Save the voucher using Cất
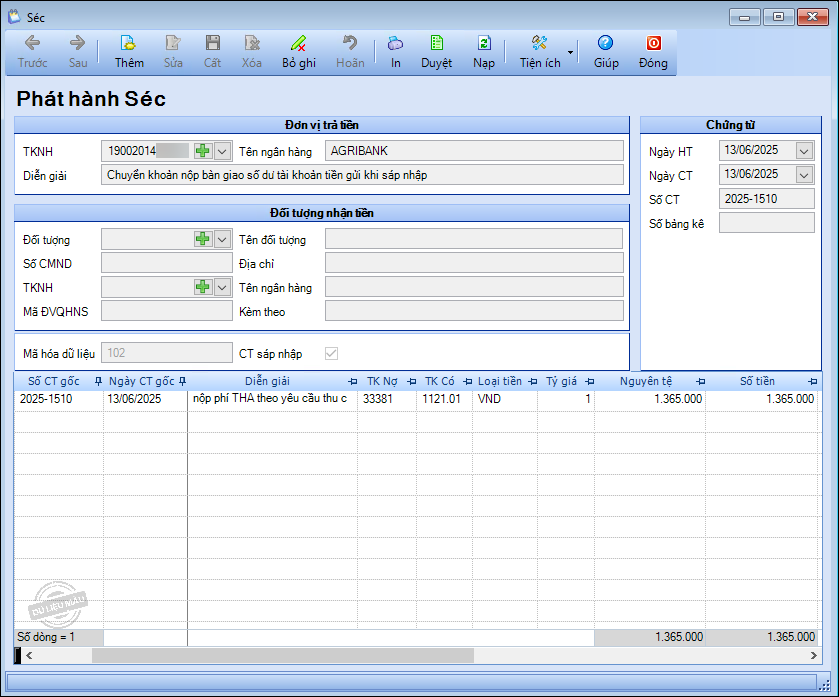Viewport: 839px width, 697px height. 212,52
